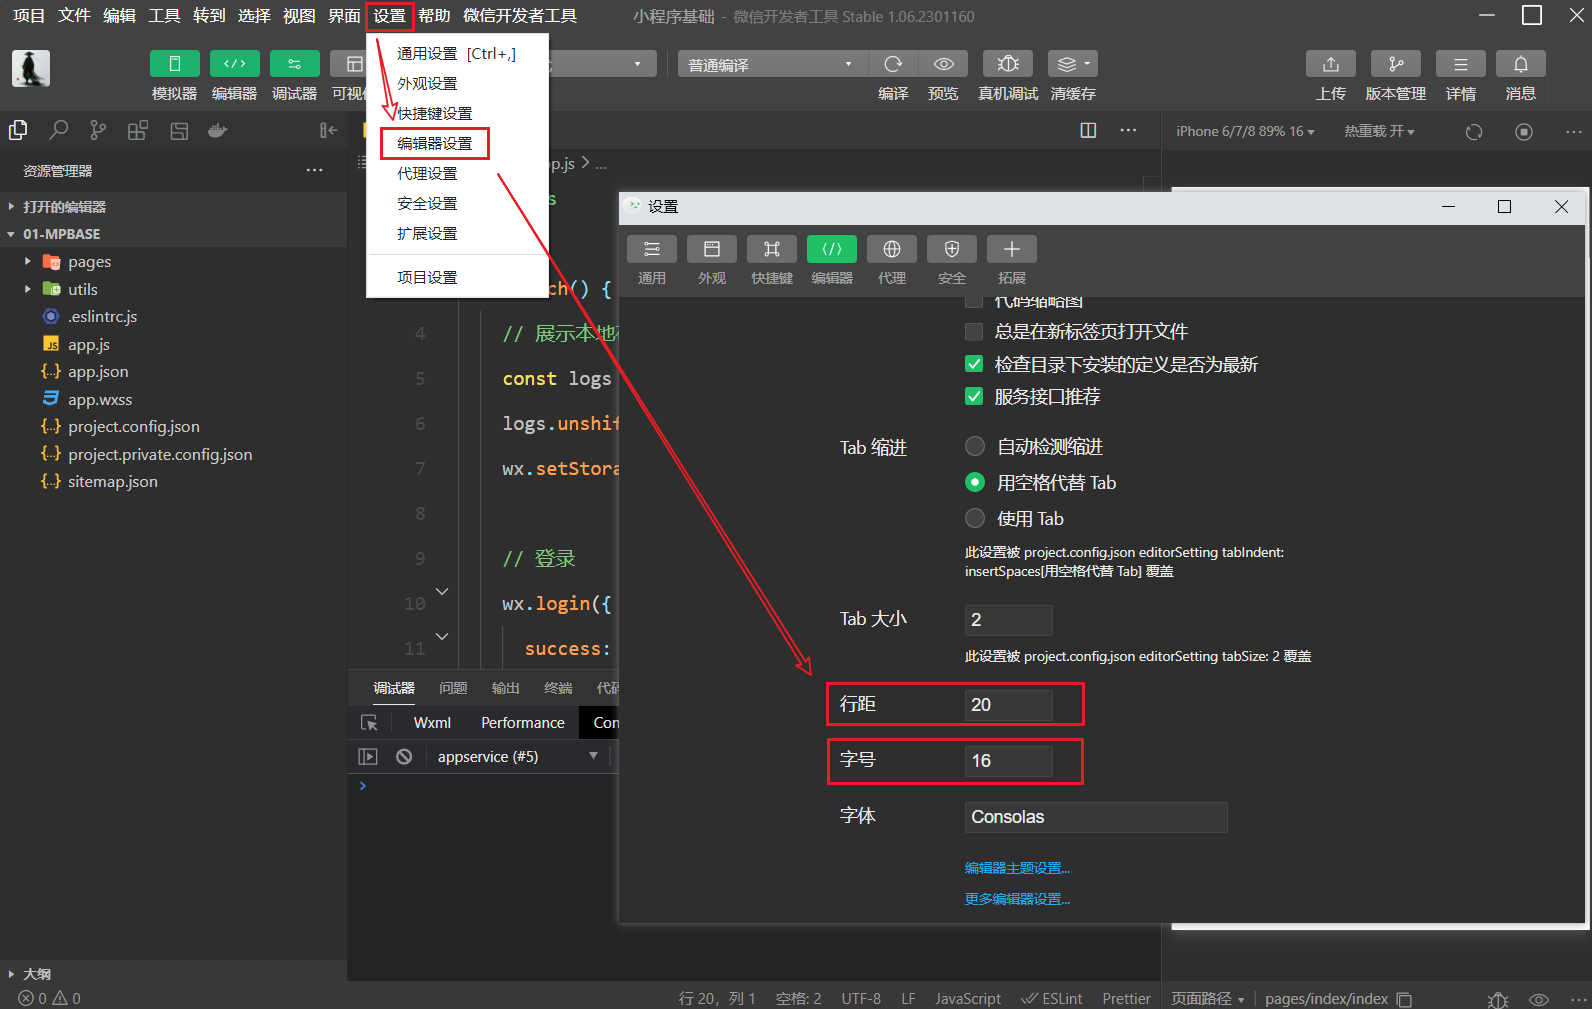Toggle the Debugger (调试器) toolbar icon
Image resolution: width=1592 pixels, height=1009 pixels.
(294, 64)
